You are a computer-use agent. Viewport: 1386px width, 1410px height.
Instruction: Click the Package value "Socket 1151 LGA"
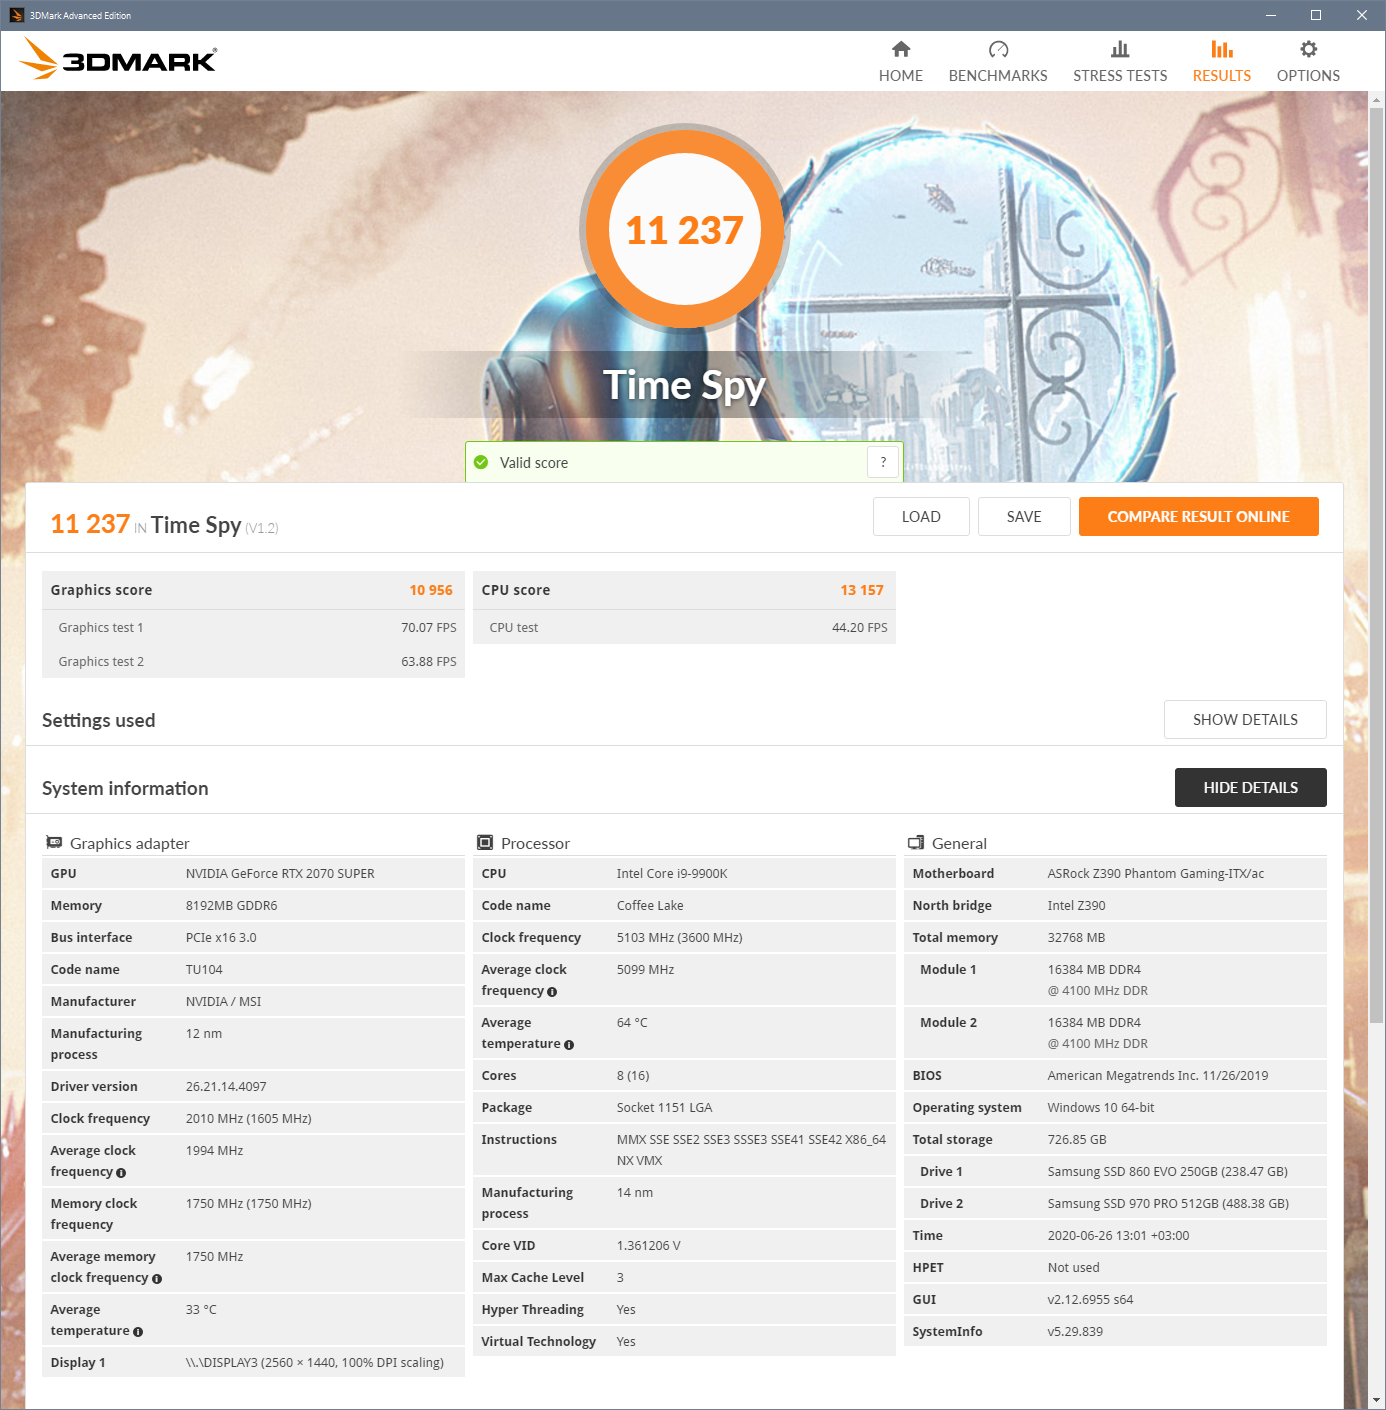point(665,1108)
